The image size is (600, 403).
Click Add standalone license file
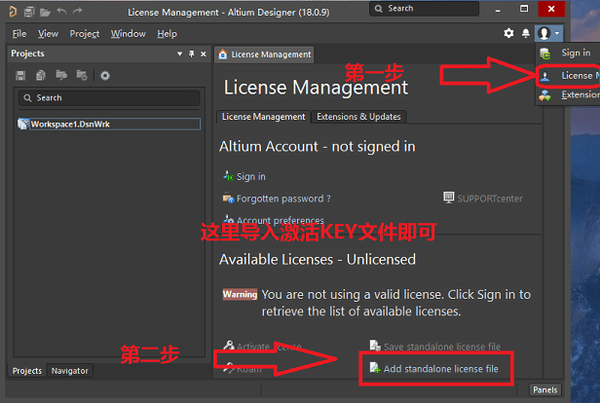pyautogui.click(x=441, y=369)
